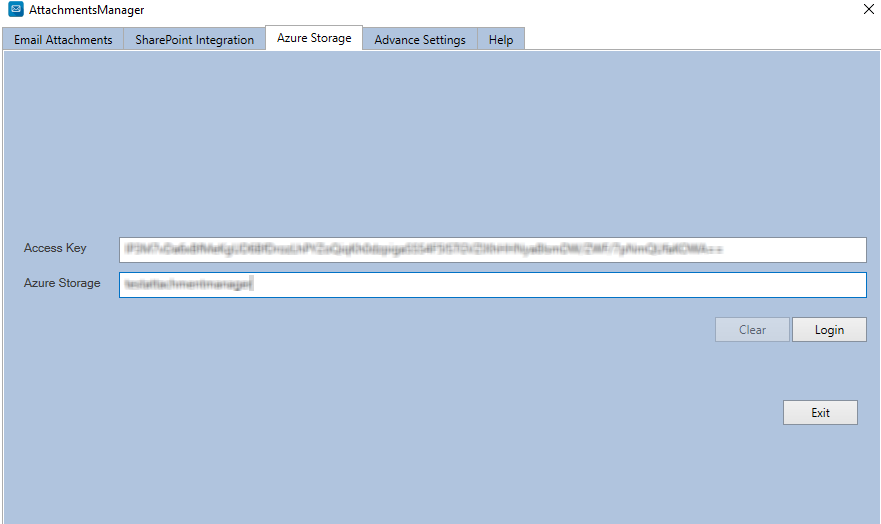Open the Help tab
Screen dimensions: 881x524
pyautogui.click(x=501, y=40)
